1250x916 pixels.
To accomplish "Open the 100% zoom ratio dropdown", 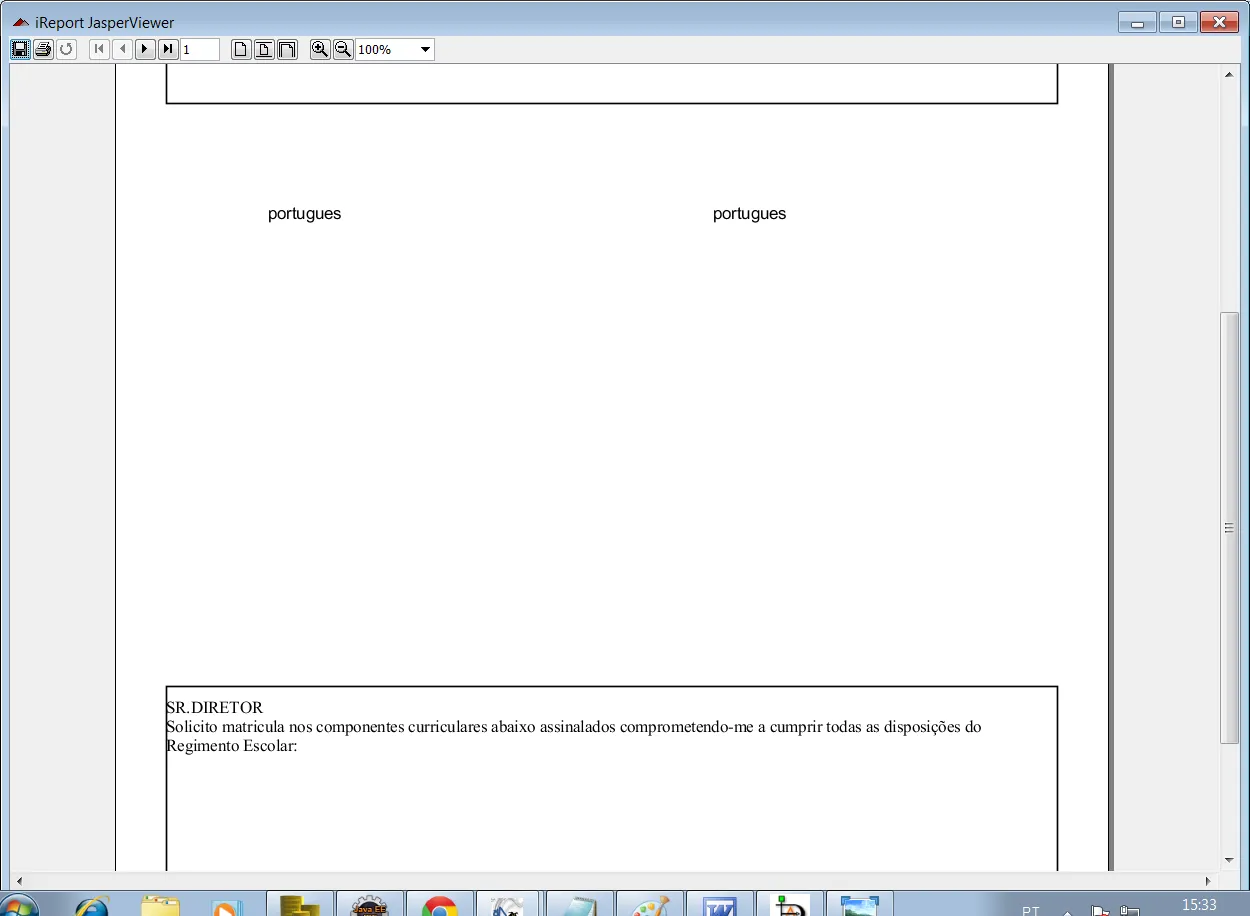I will [x=425, y=50].
